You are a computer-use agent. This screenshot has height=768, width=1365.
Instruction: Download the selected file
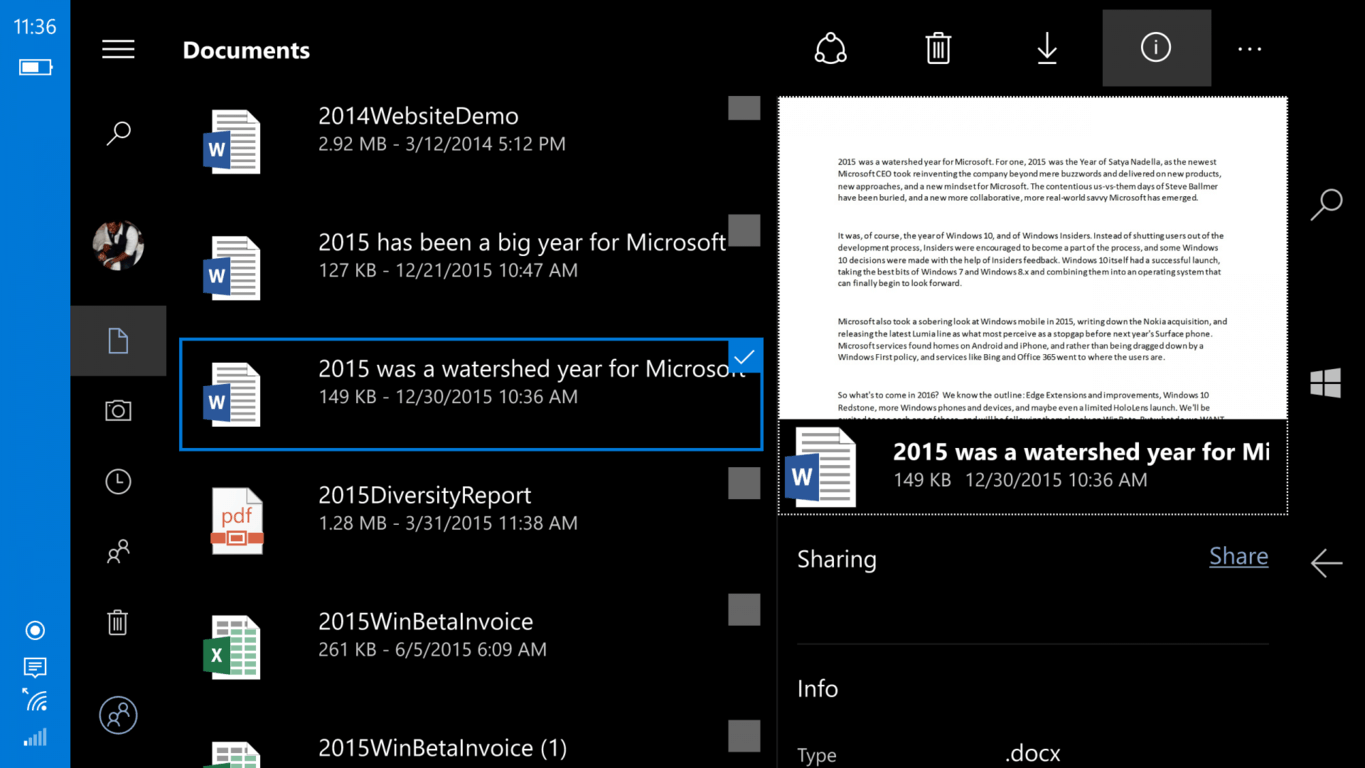pos(1047,48)
